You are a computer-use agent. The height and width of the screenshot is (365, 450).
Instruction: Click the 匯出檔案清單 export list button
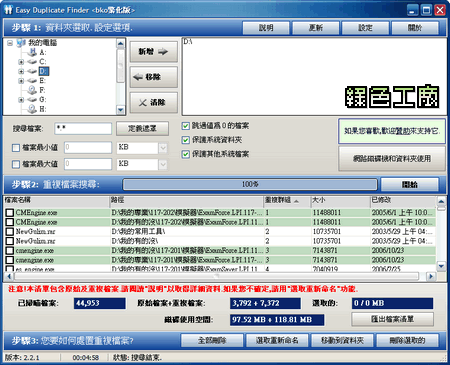392,319
